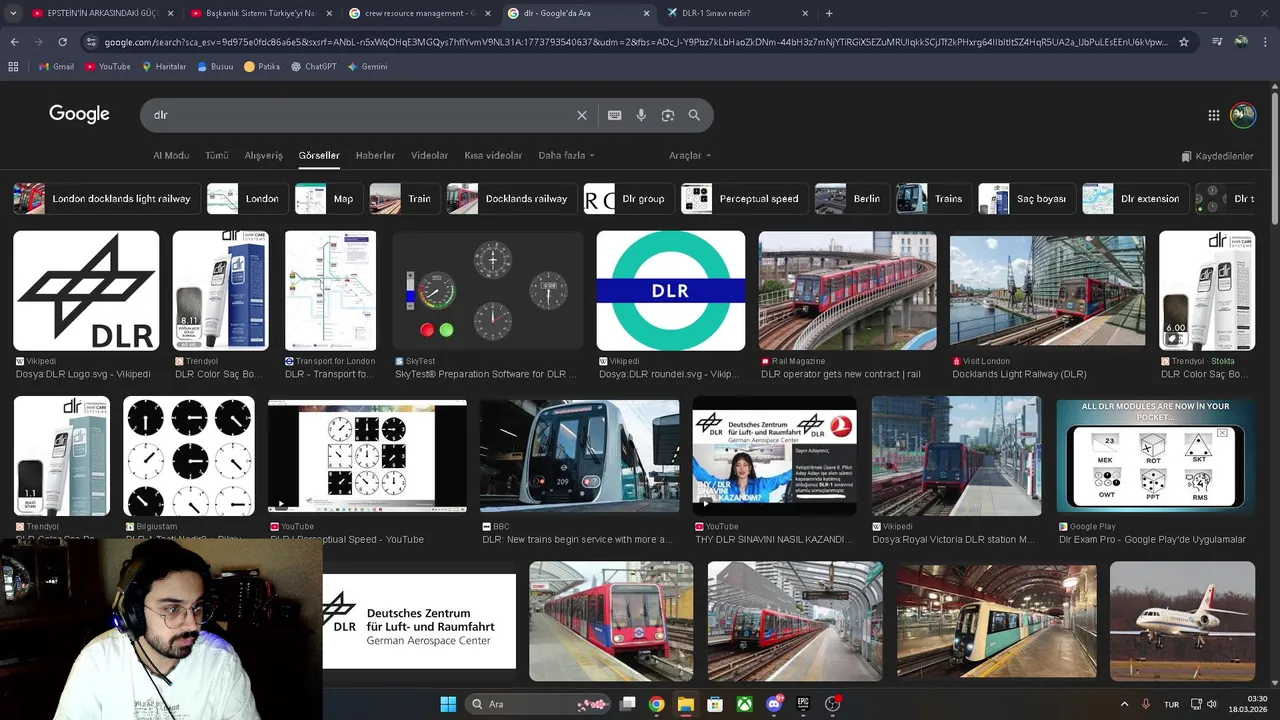Filter by 'London docklands light railway' chip

(x=107, y=198)
